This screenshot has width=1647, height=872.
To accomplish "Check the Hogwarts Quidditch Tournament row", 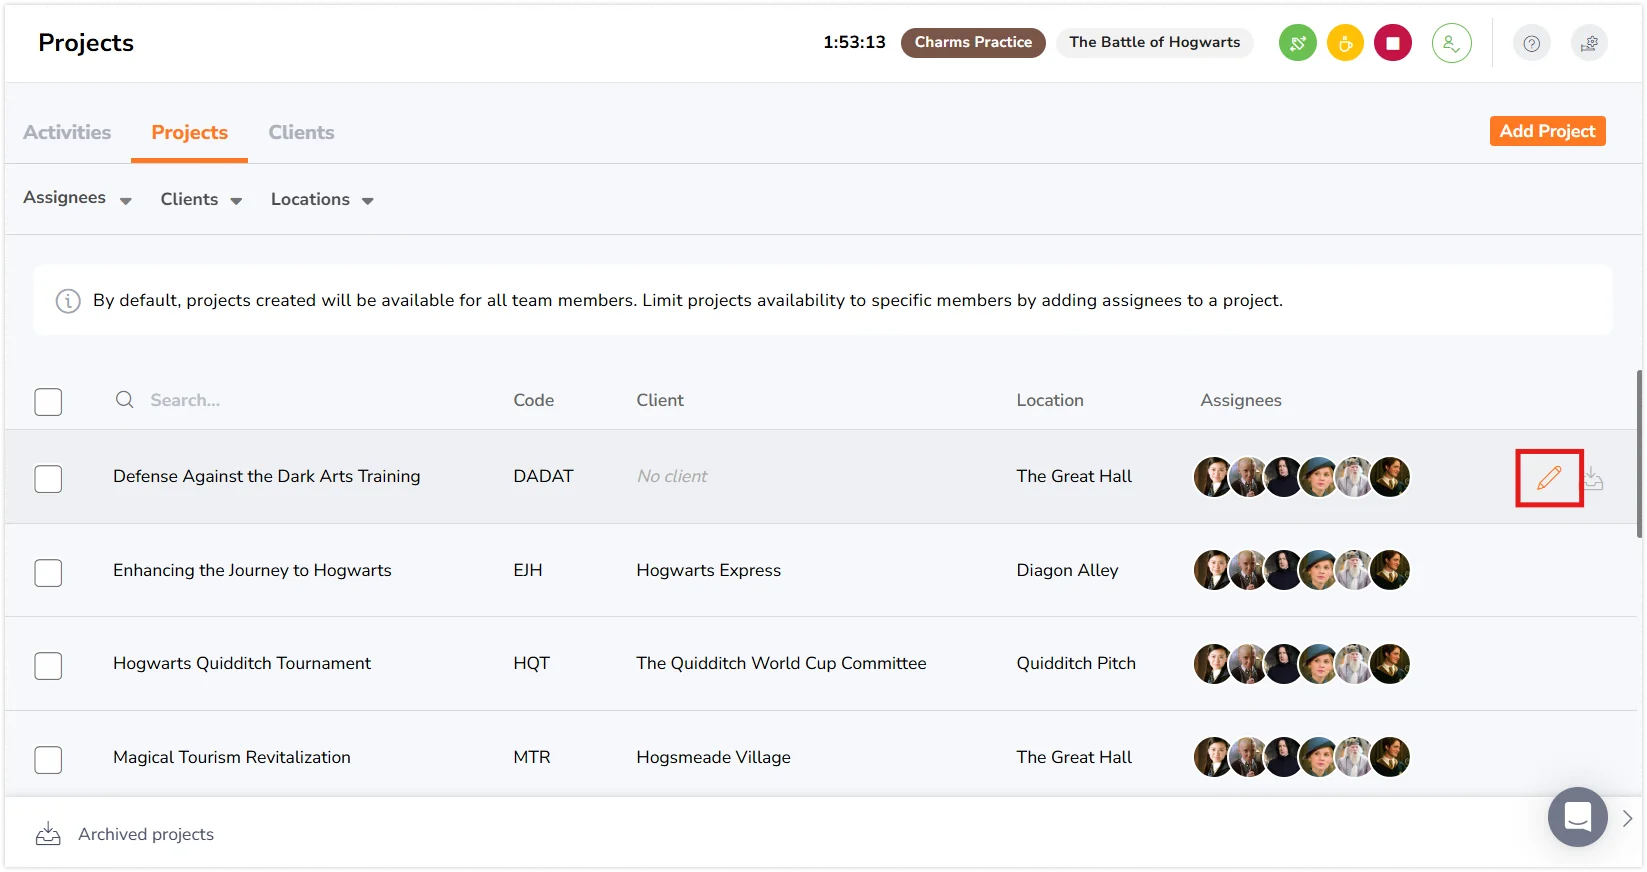I will [48, 666].
